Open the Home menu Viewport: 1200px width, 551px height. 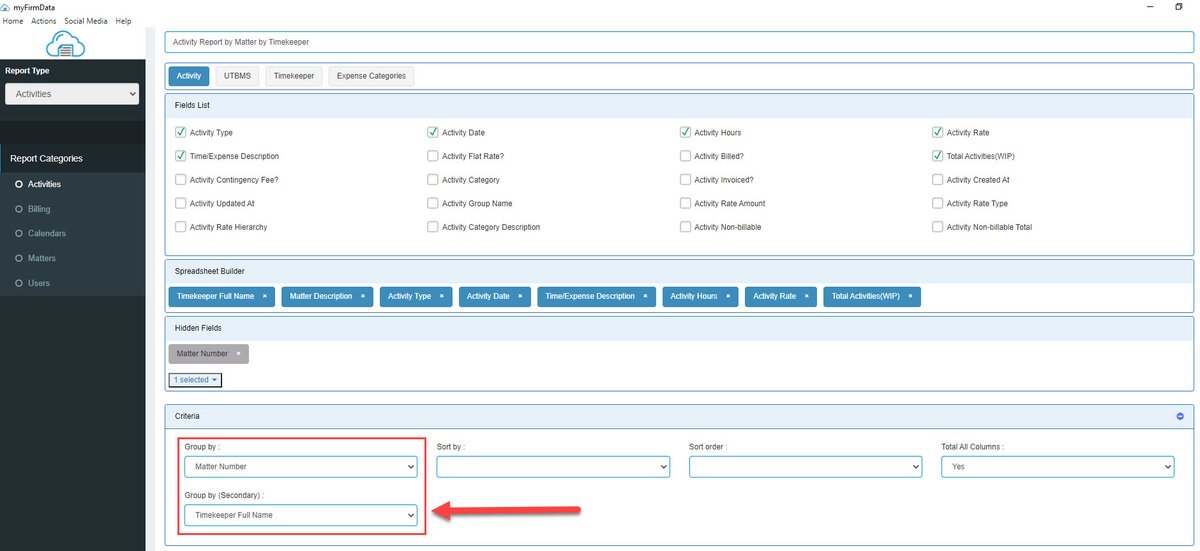pyautogui.click(x=13, y=21)
